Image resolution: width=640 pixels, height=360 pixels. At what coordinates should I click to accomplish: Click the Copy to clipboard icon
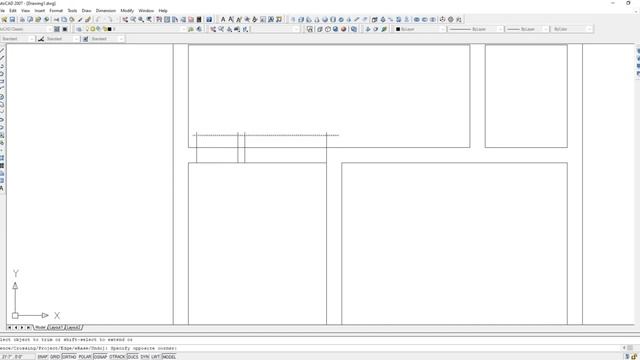pos(64,19)
